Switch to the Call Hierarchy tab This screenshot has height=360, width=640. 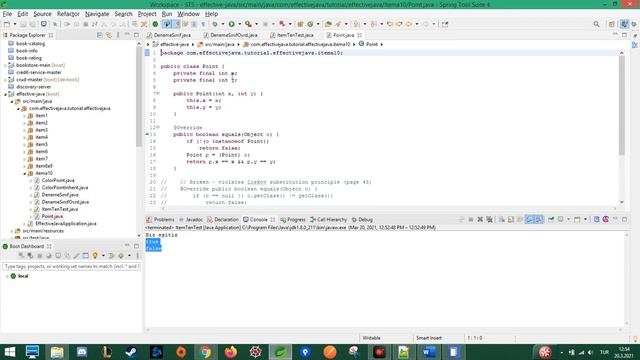tap(329, 220)
